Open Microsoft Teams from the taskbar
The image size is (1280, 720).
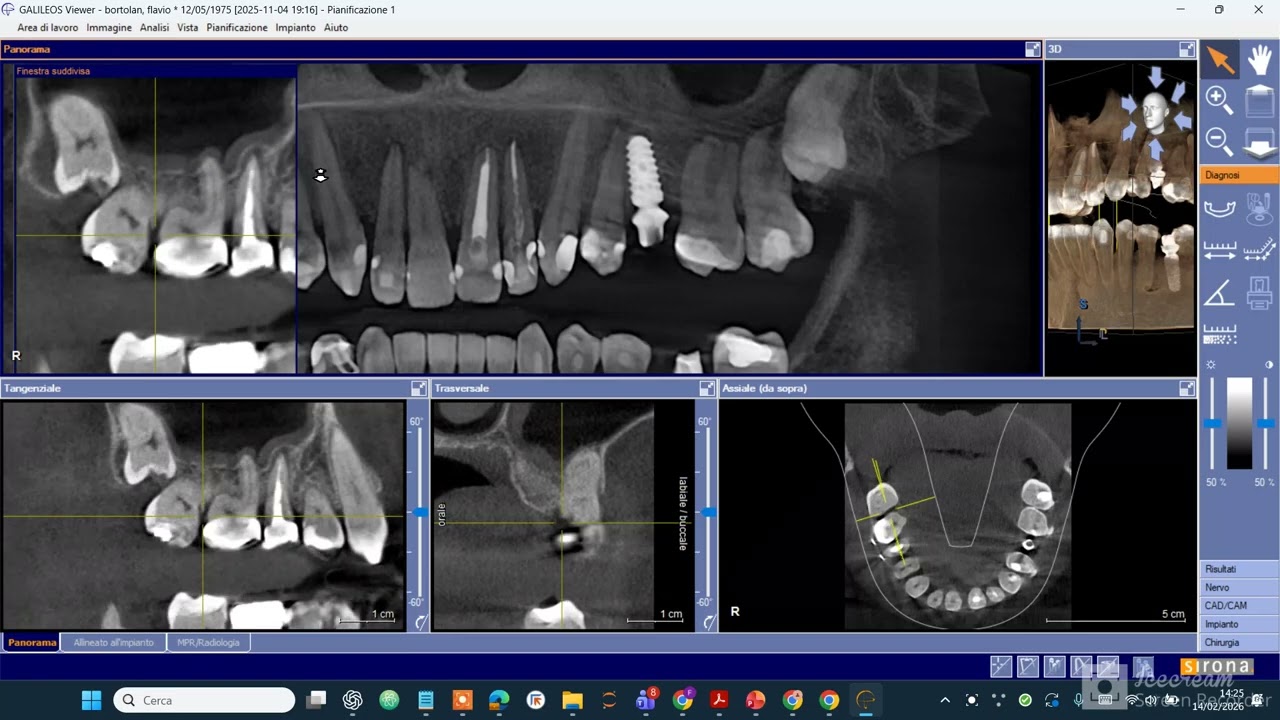pos(646,700)
